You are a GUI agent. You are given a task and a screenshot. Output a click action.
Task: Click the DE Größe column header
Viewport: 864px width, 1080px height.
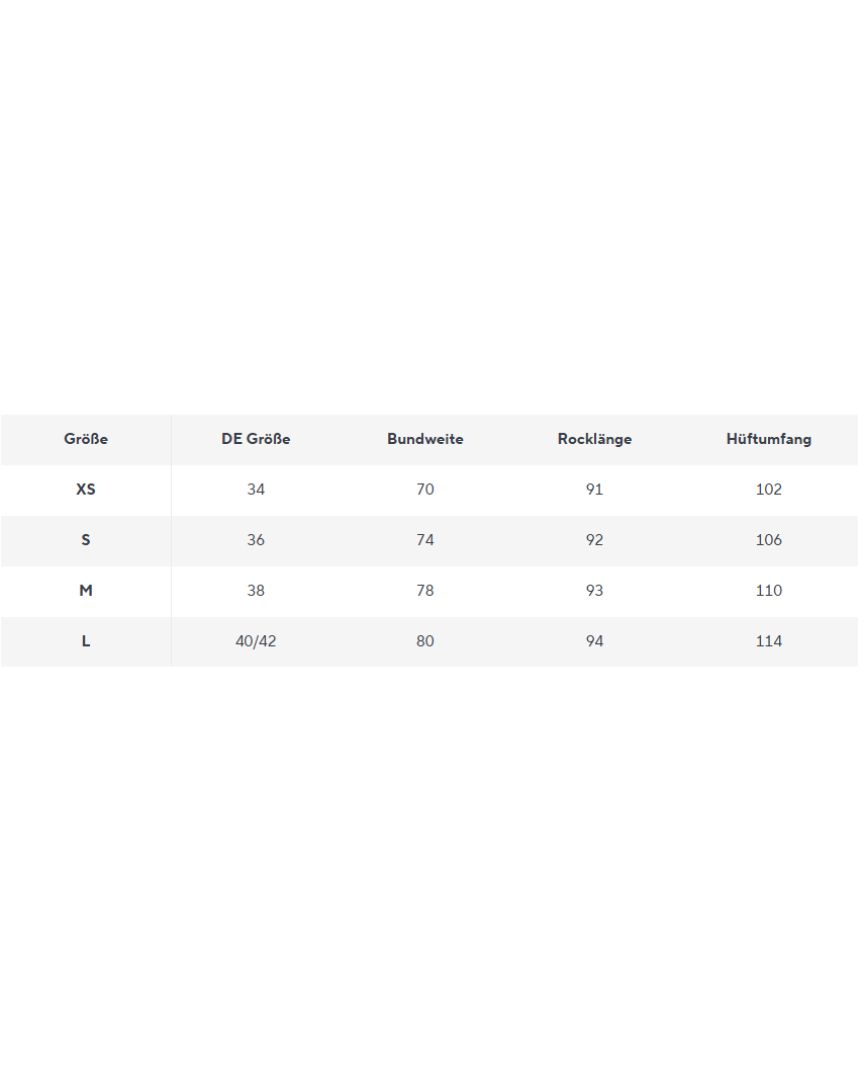click(256, 439)
